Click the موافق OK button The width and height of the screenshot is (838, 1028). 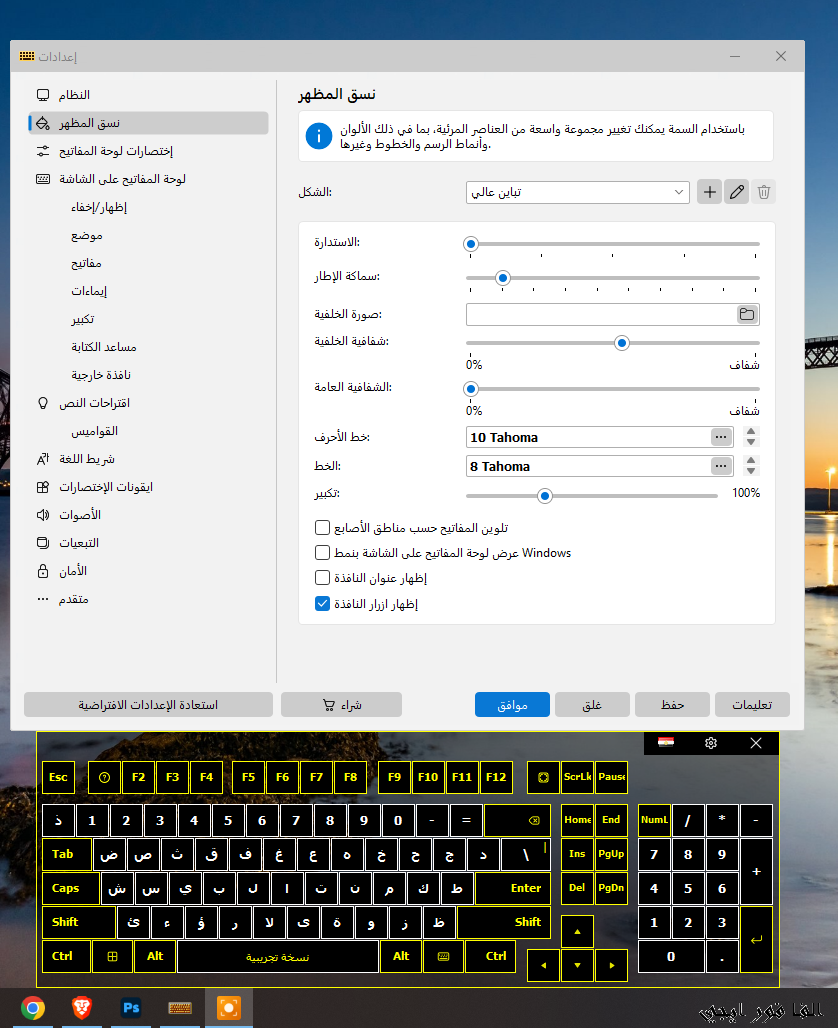click(512, 705)
